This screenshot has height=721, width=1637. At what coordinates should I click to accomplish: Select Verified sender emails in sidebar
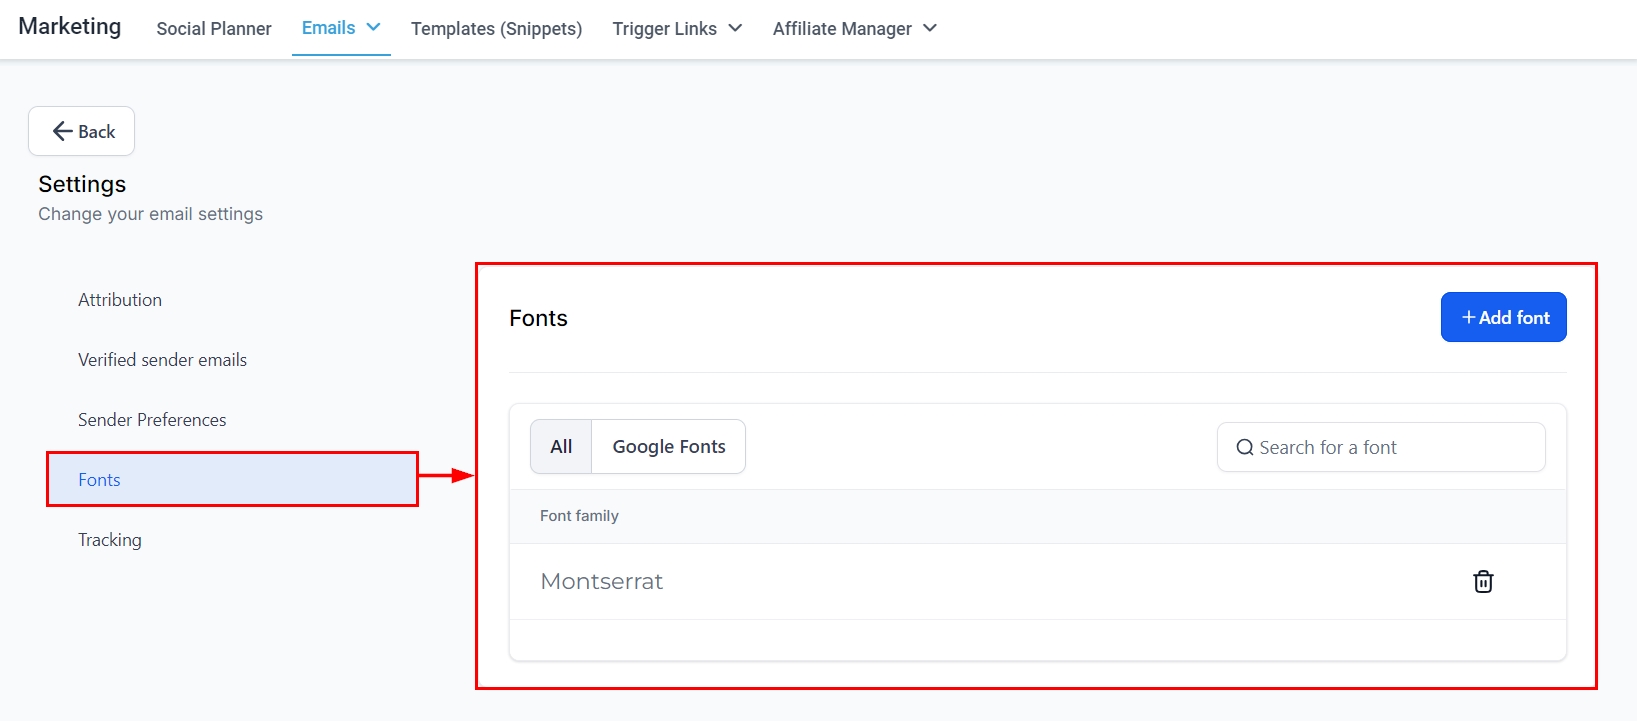pos(162,360)
